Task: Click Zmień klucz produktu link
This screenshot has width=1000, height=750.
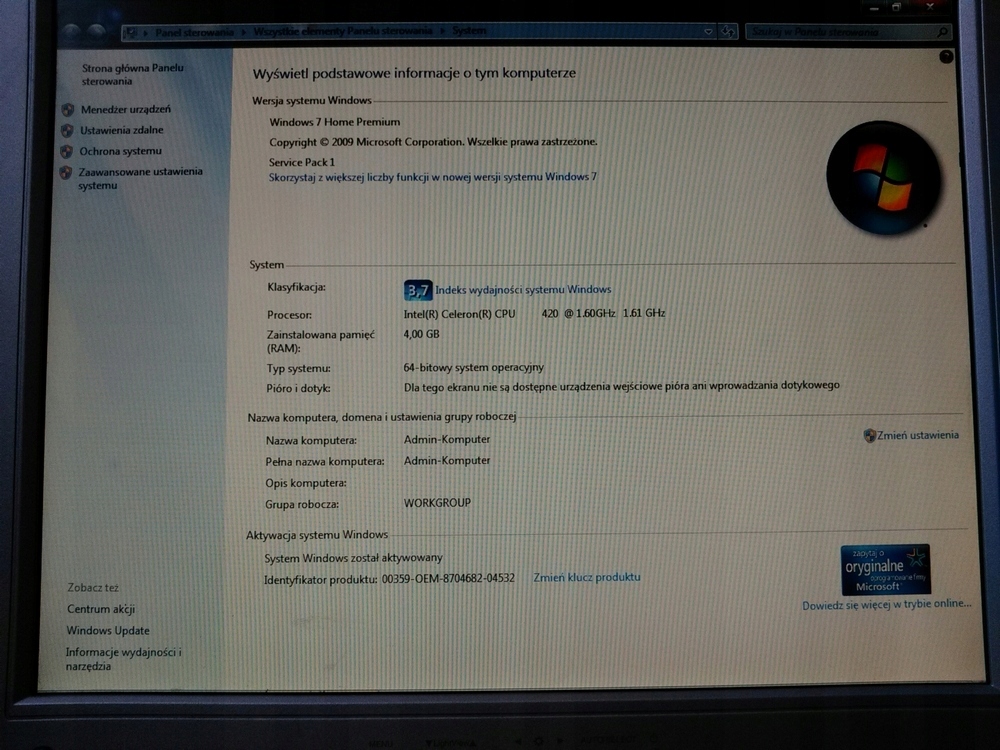Action: coord(587,577)
